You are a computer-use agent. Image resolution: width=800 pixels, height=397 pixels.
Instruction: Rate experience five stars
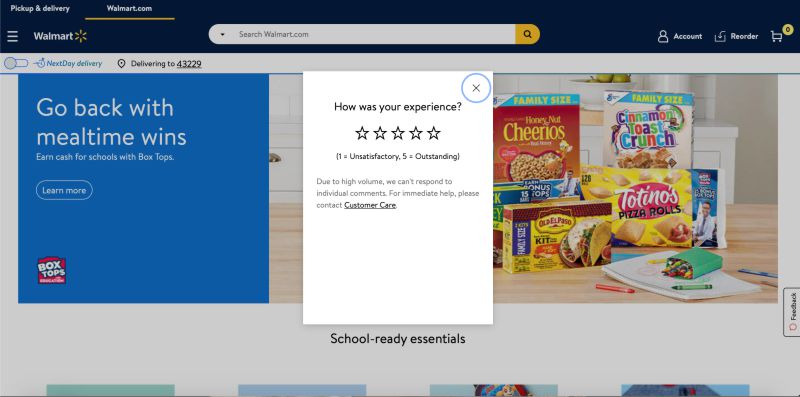pyautogui.click(x=434, y=133)
